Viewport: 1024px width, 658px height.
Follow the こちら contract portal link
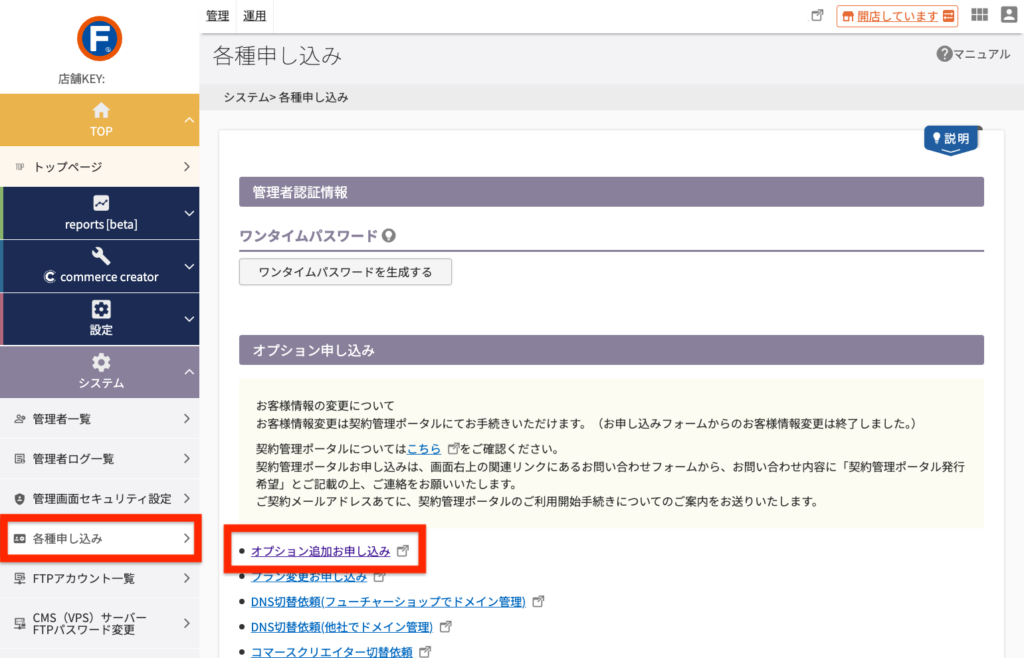coord(424,449)
